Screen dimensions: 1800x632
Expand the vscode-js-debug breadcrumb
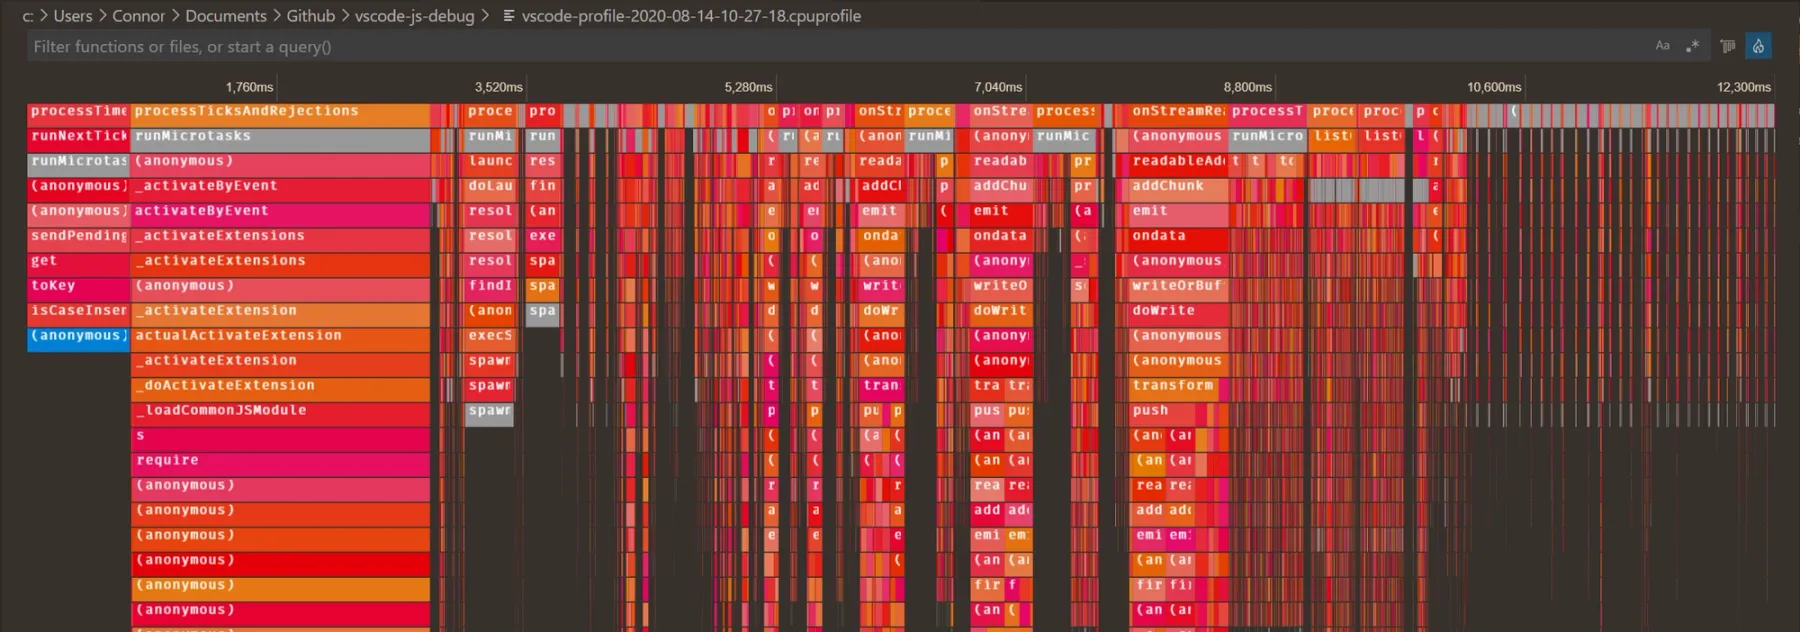pyautogui.click(x=414, y=16)
